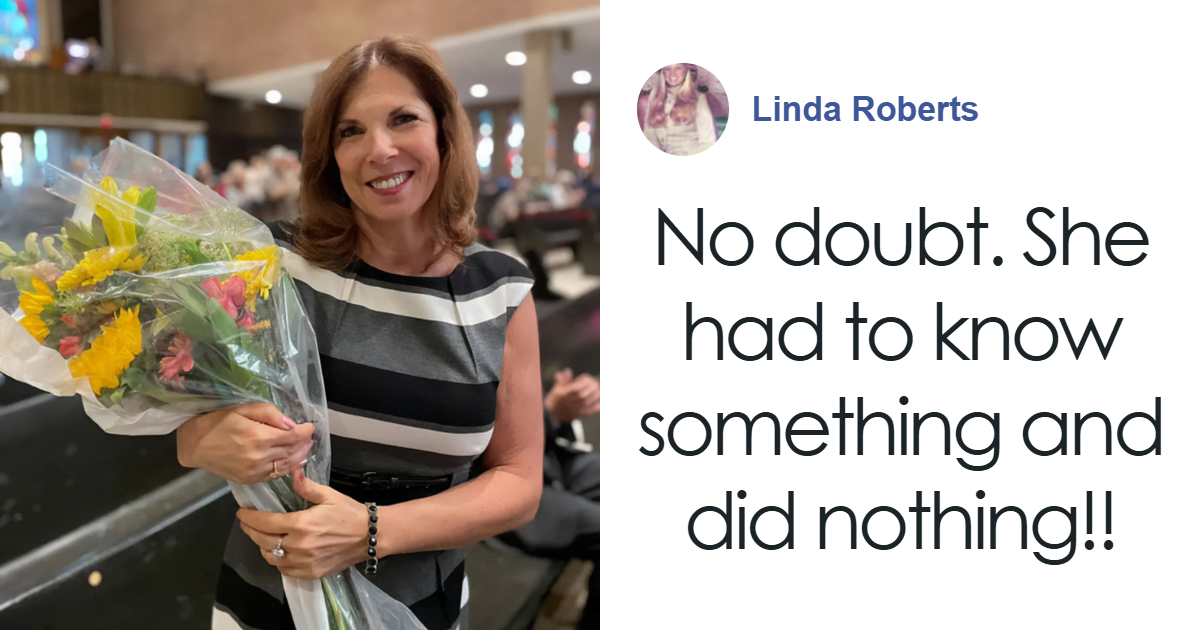Open the photo of woman holding flowers
The width and height of the screenshot is (1200, 630).
[x=300, y=315]
